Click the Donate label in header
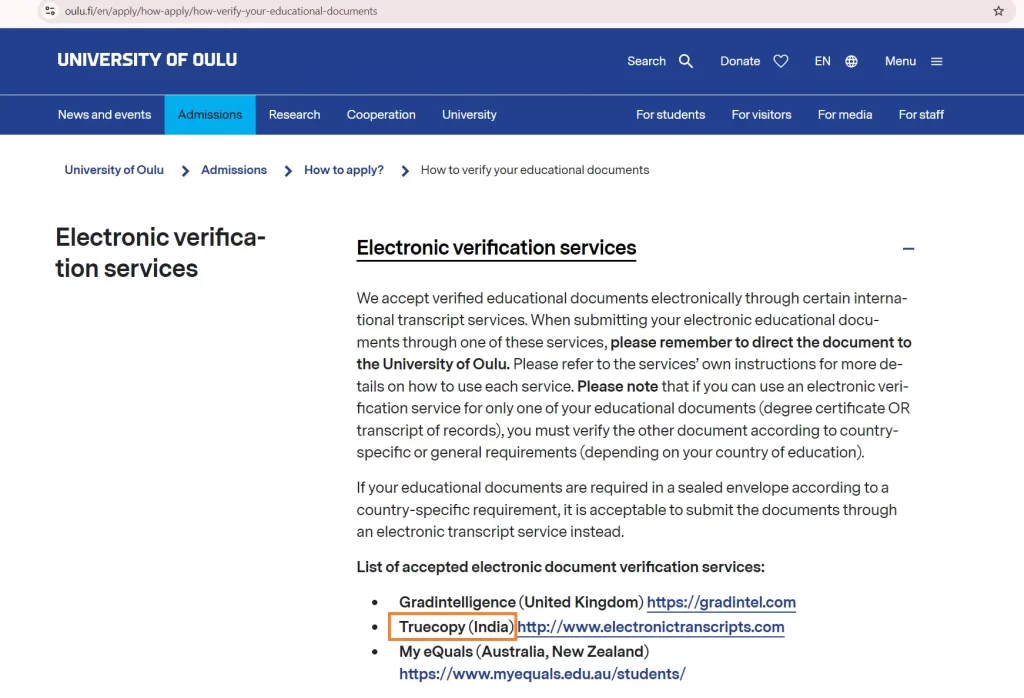This screenshot has height=698, width=1024. coord(740,61)
